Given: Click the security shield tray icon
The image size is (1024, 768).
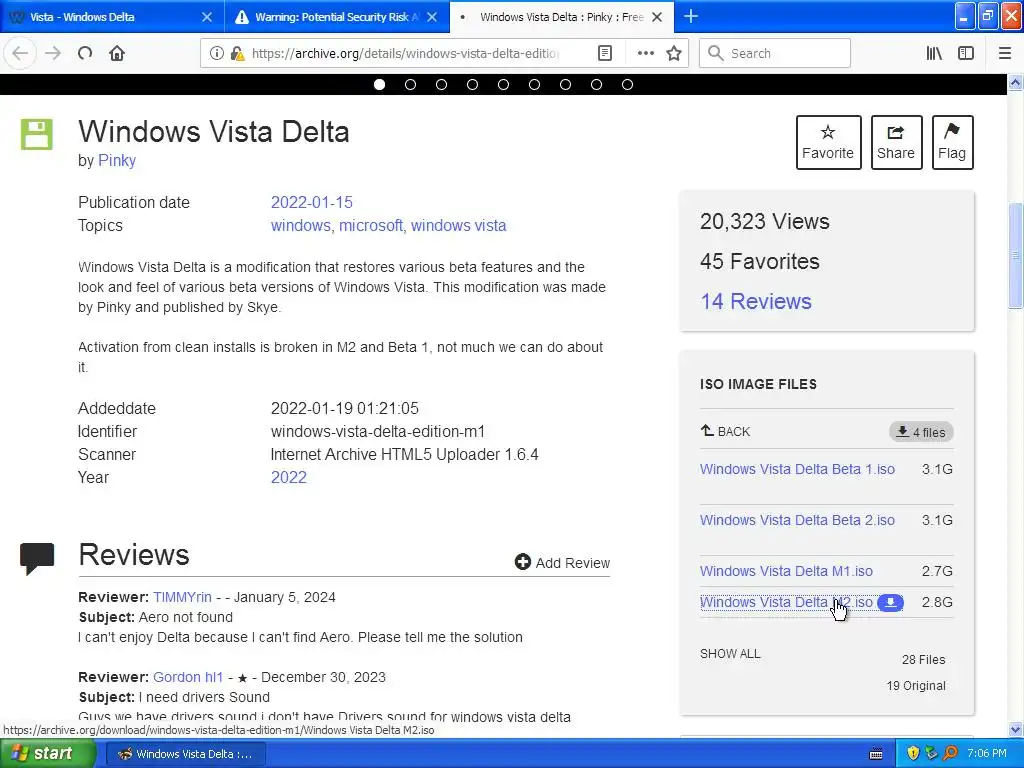Looking at the screenshot, I should click(x=913, y=753).
